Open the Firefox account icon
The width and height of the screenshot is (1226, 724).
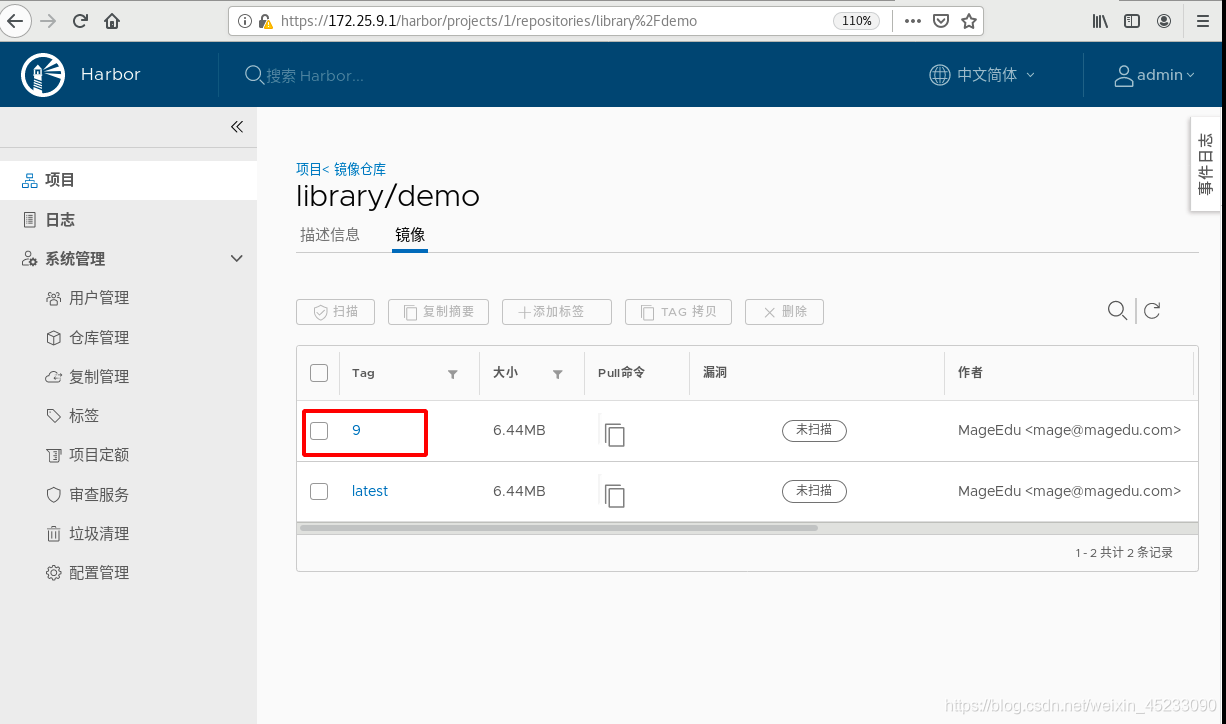(x=1164, y=21)
